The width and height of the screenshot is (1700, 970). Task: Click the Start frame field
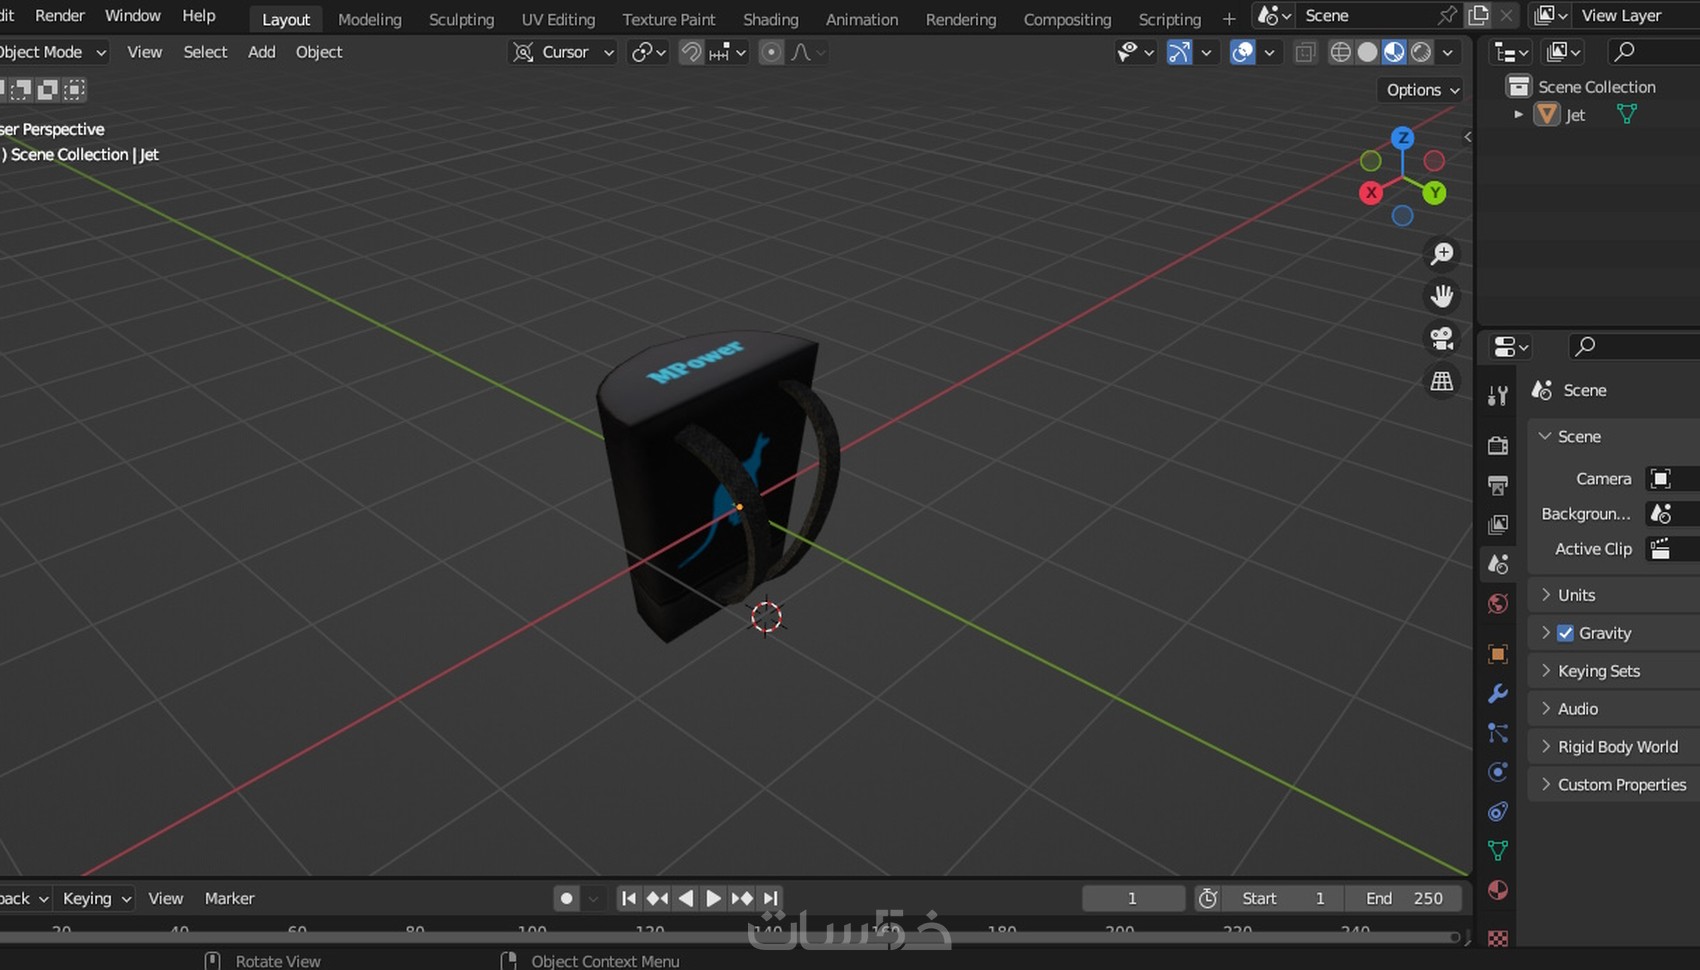click(x=1283, y=898)
